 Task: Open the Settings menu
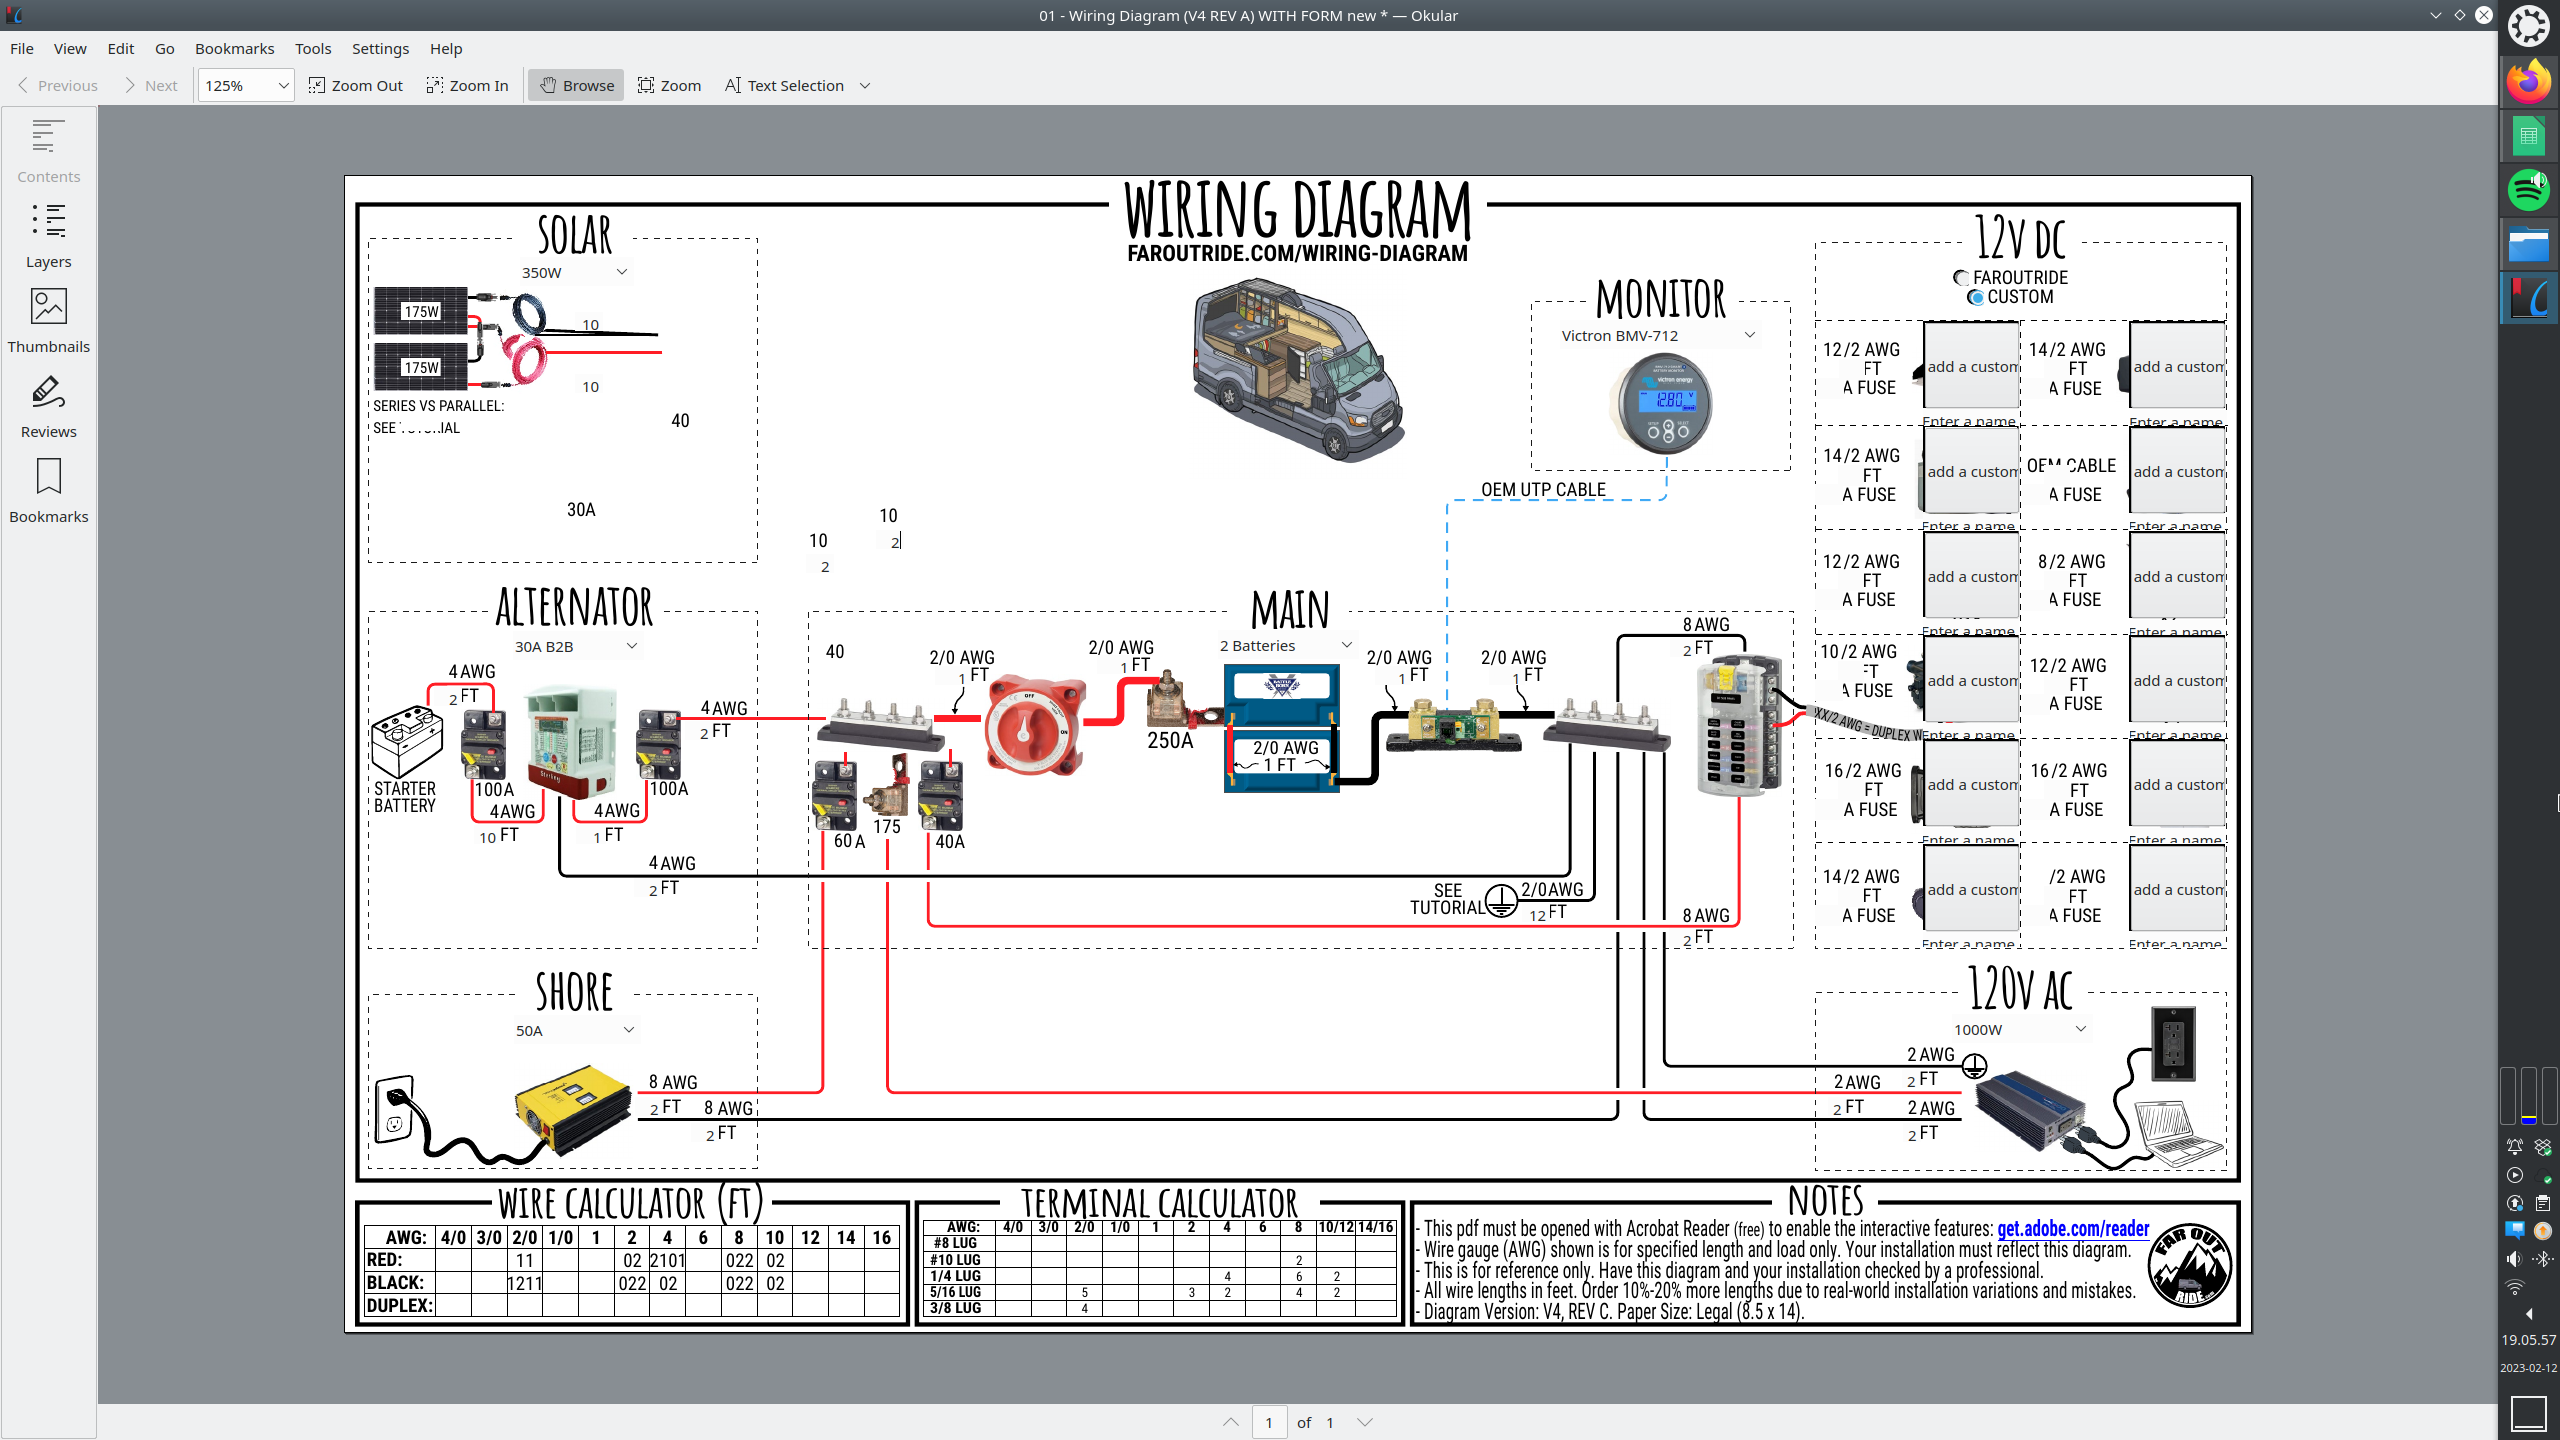coord(380,48)
